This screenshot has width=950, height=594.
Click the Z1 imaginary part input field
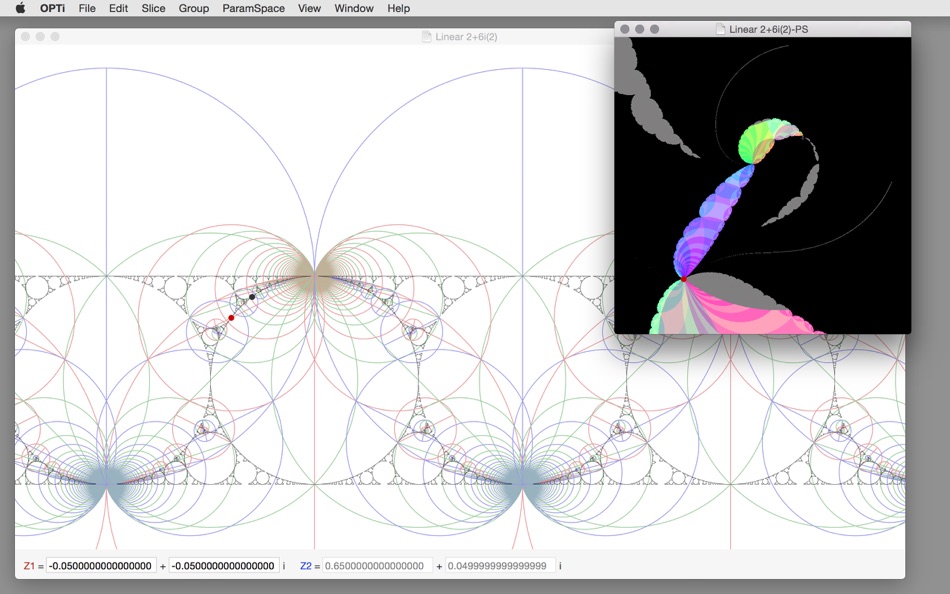pyautogui.click(x=224, y=566)
